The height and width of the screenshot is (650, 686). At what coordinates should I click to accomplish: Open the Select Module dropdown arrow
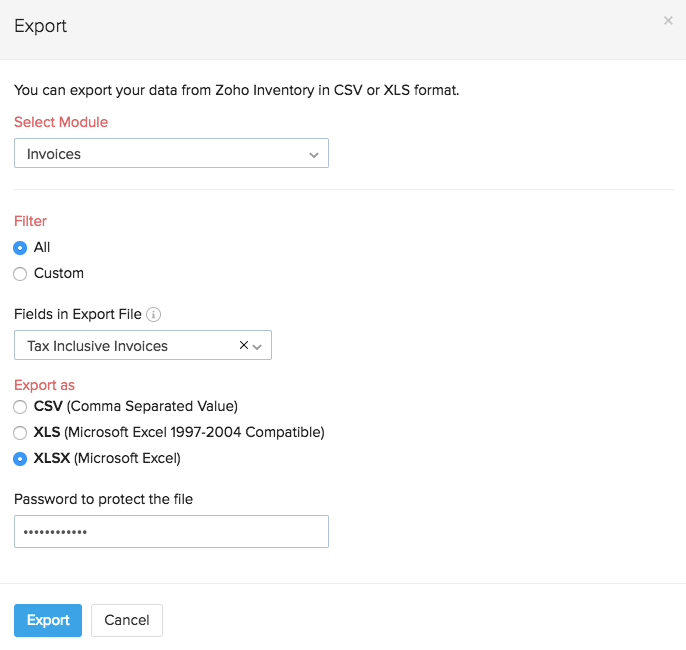[314, 155]
